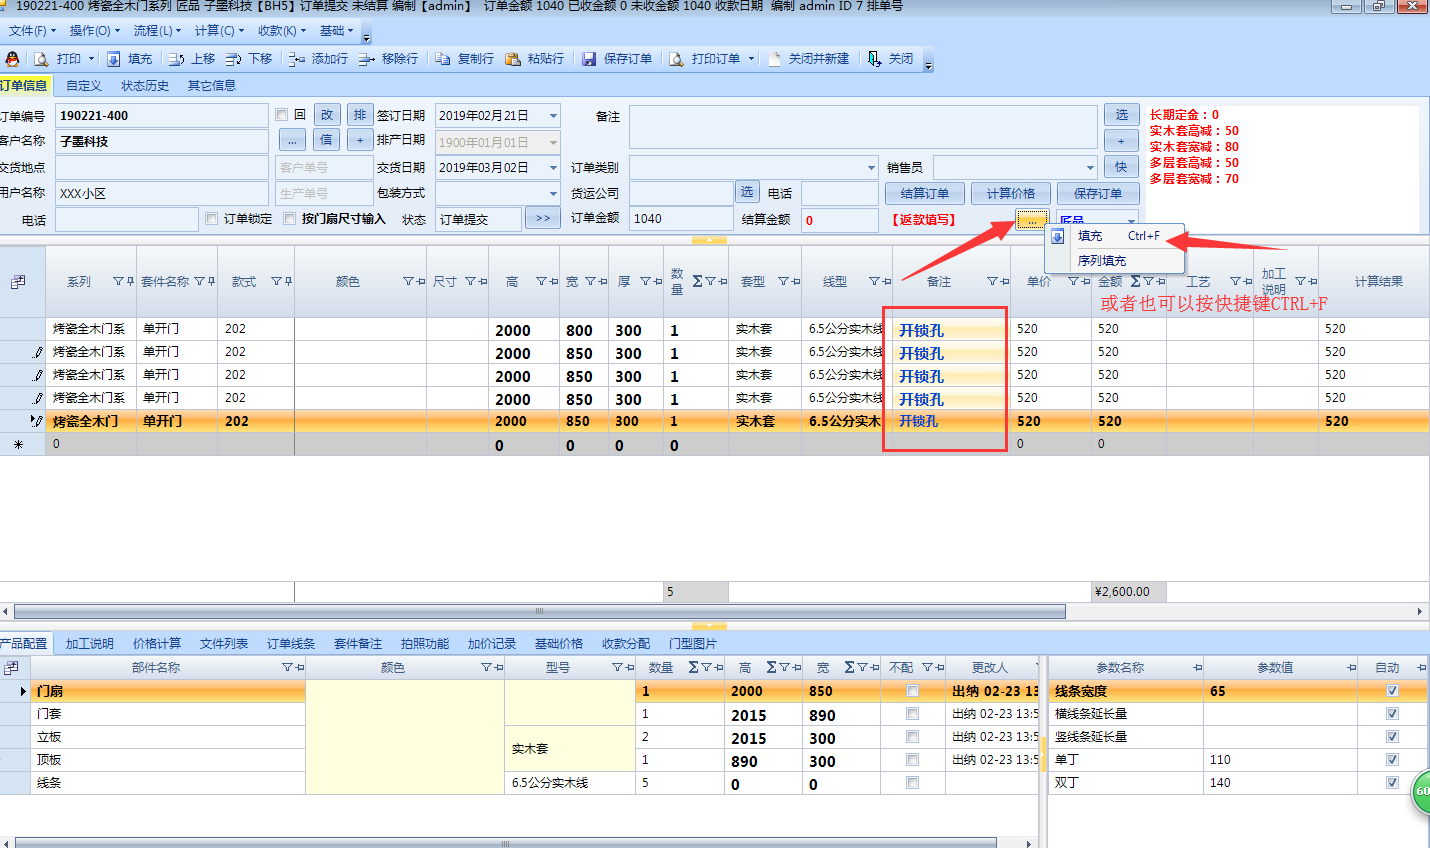The width and height of the screenshot is (1430, 848).
Task: Click the grid horizontal scrollbar thumb
Action: click(540, 611)
